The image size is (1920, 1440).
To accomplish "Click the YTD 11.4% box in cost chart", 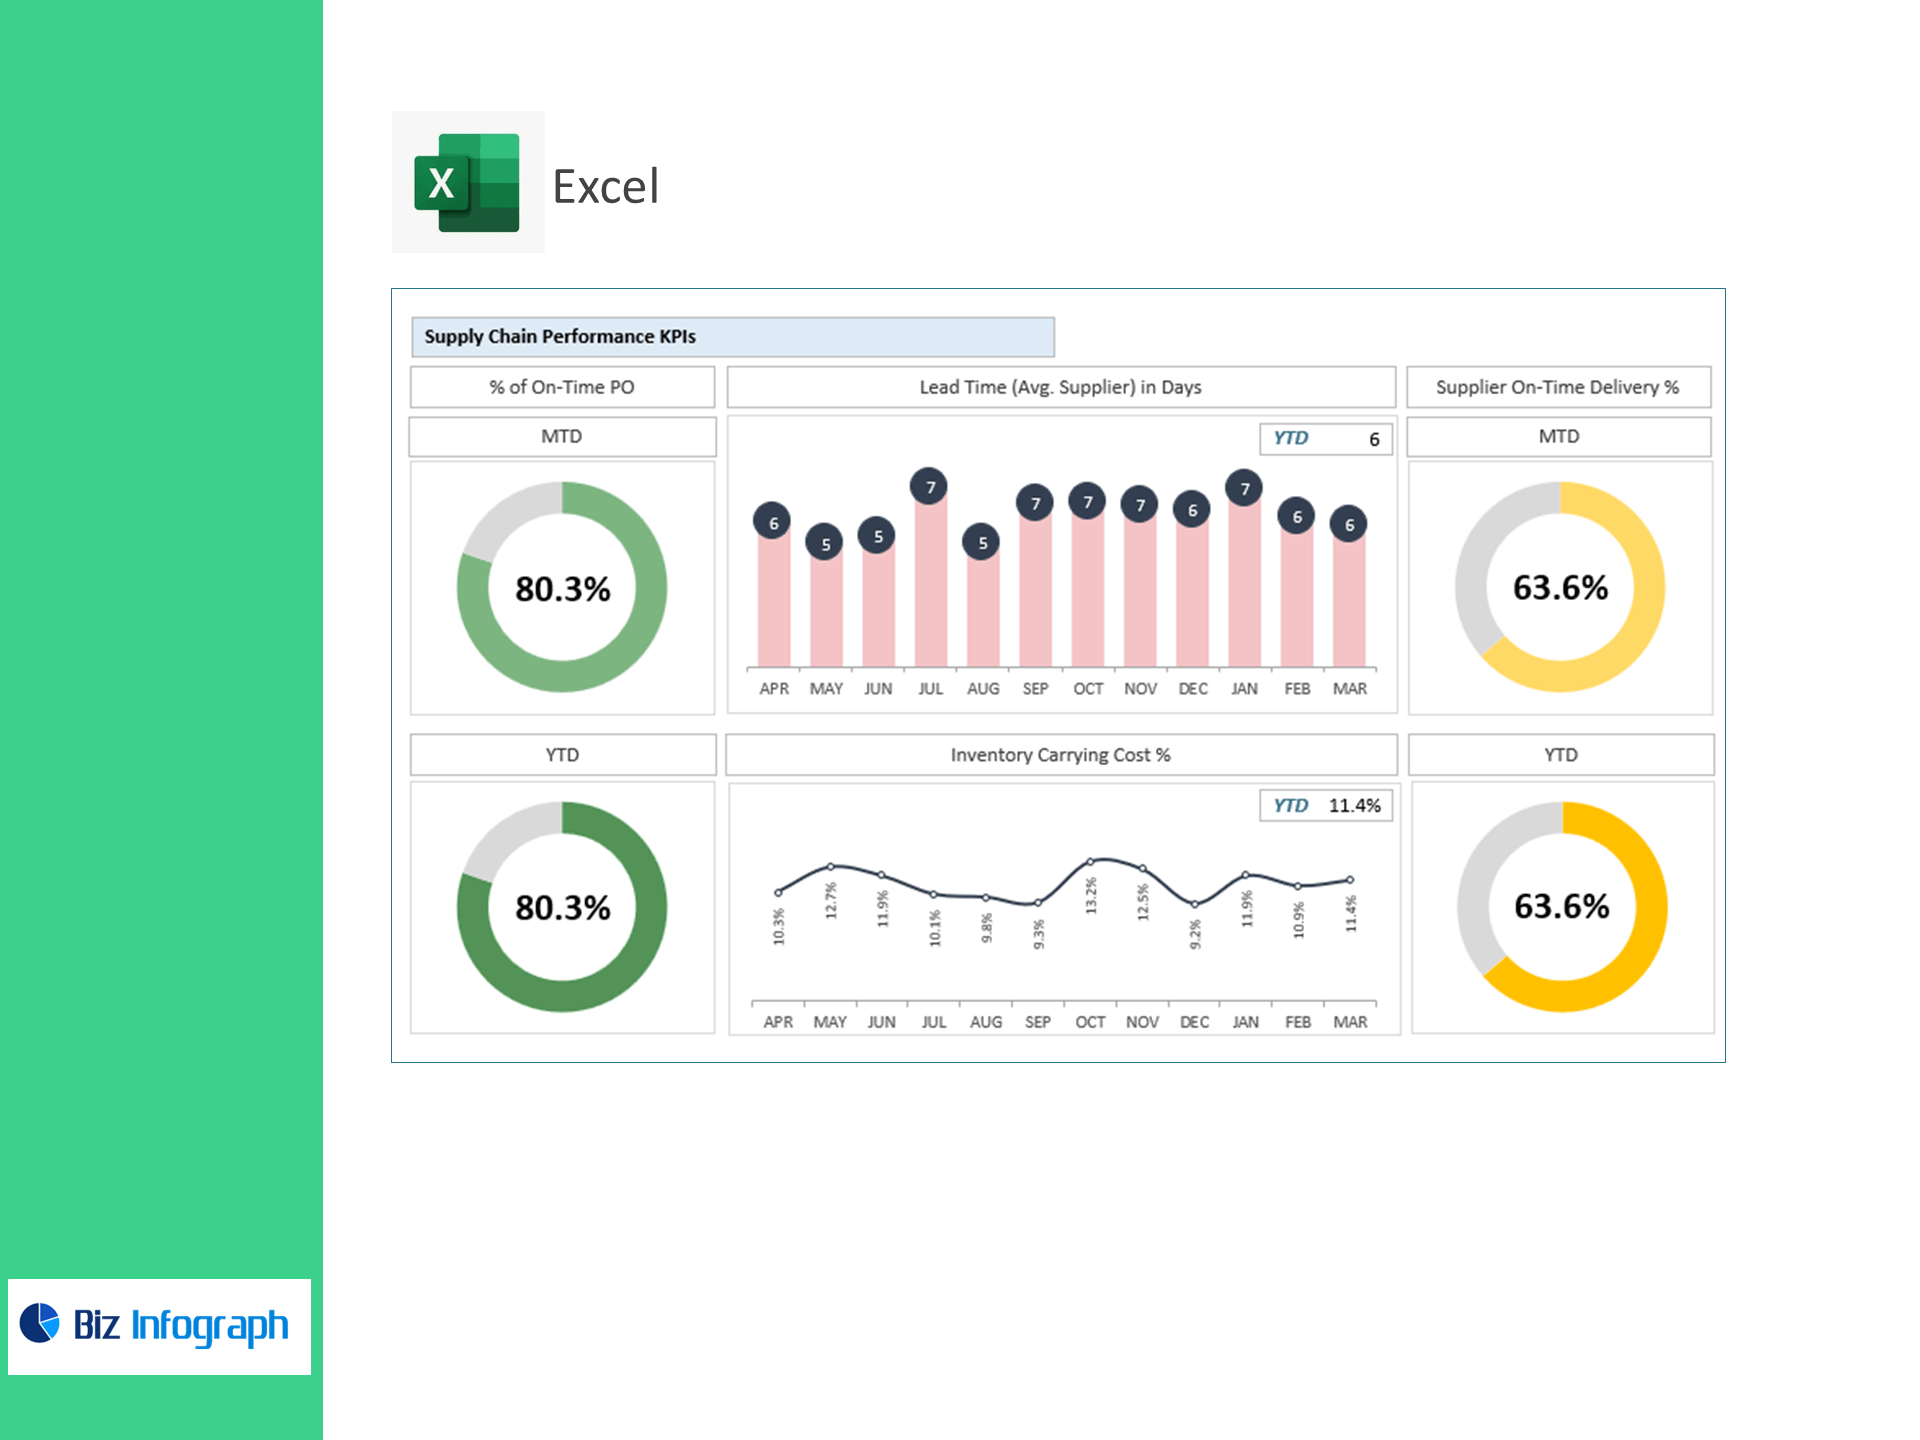I will (1325, 806).
